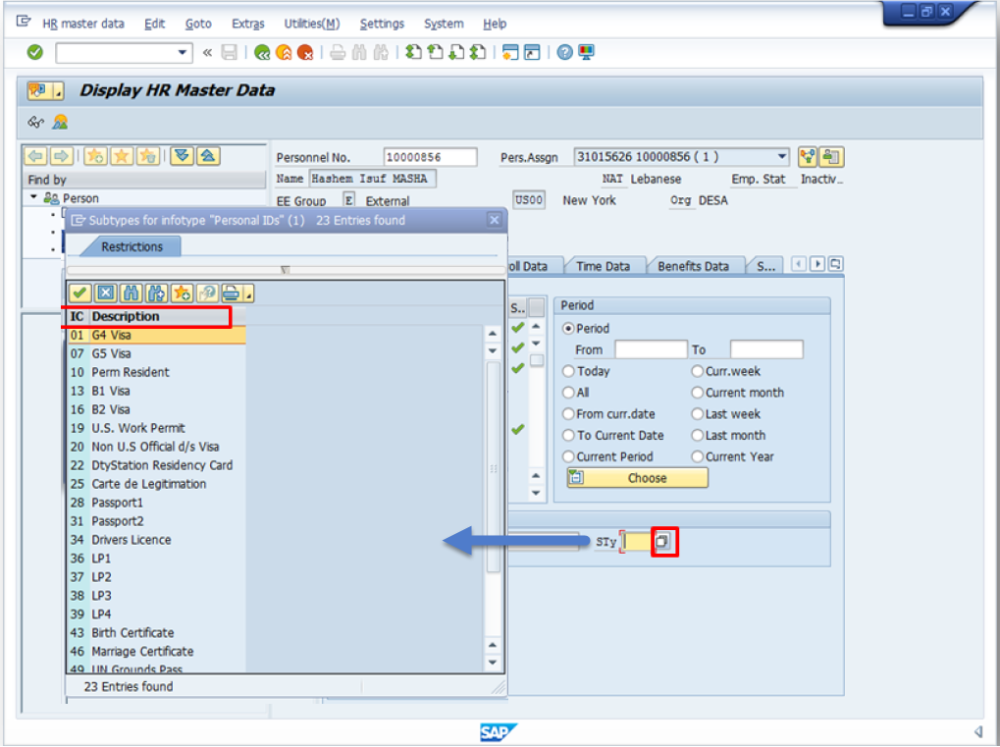Screen dimensions: 1000x747
Task: Open the dropdown arrow beside print icon in dialog
Action: pyautogui.click(x=248, y=293)
